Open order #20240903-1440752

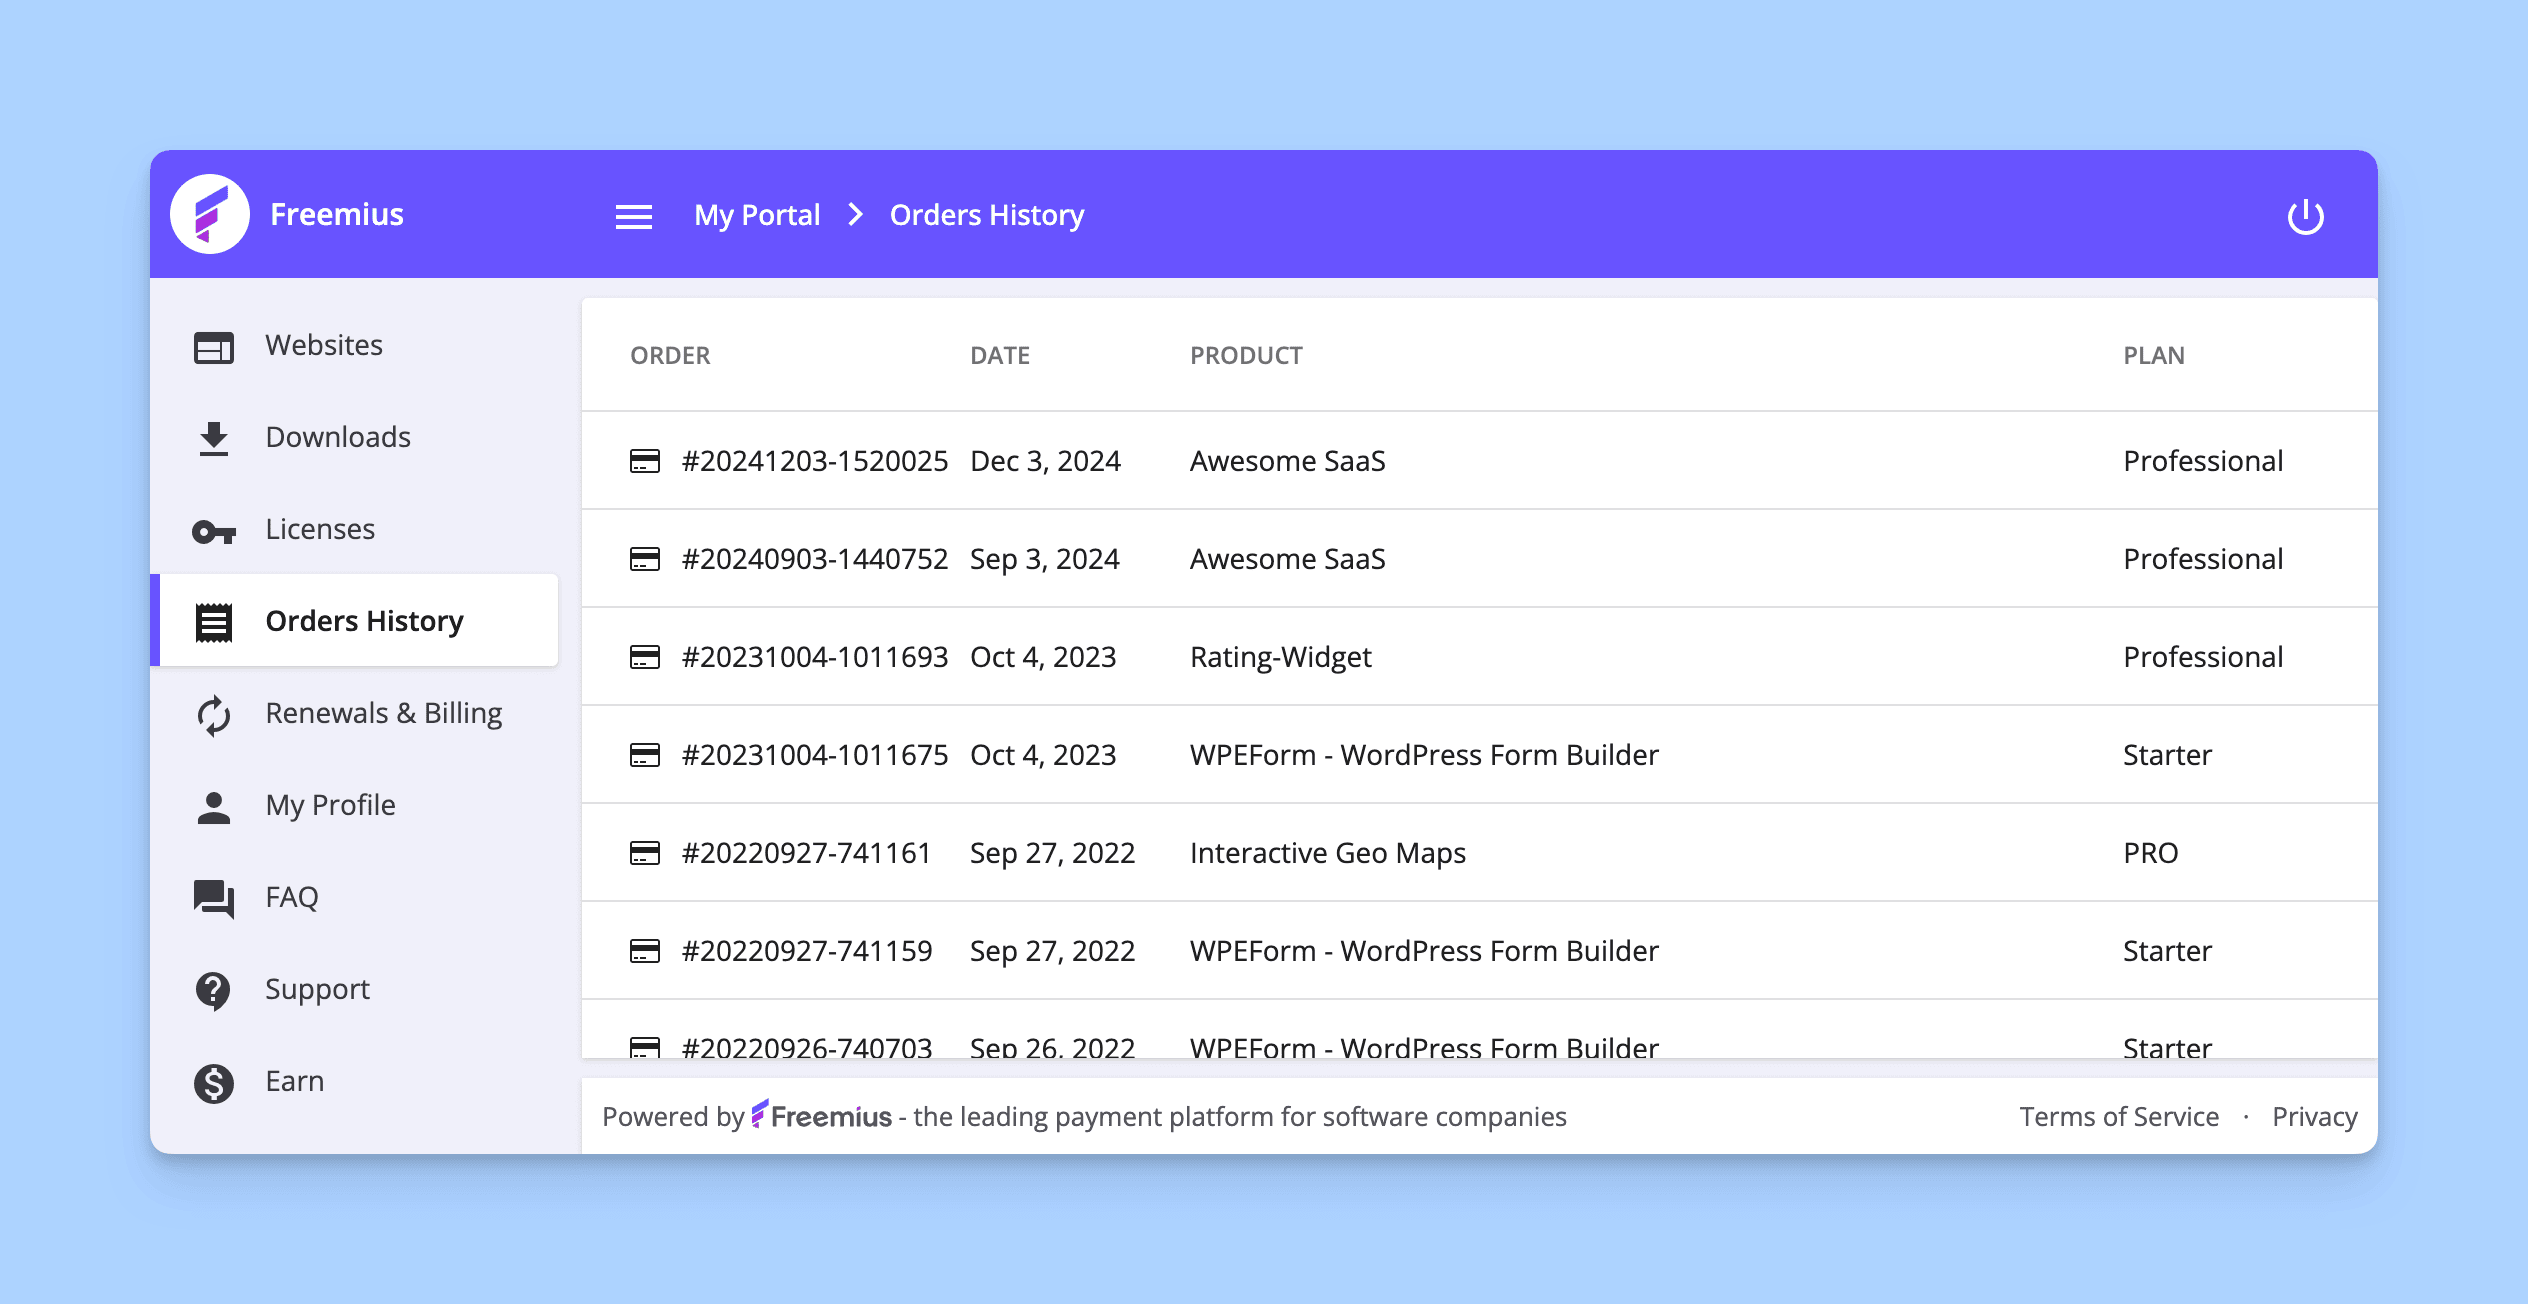click(814, 559)
